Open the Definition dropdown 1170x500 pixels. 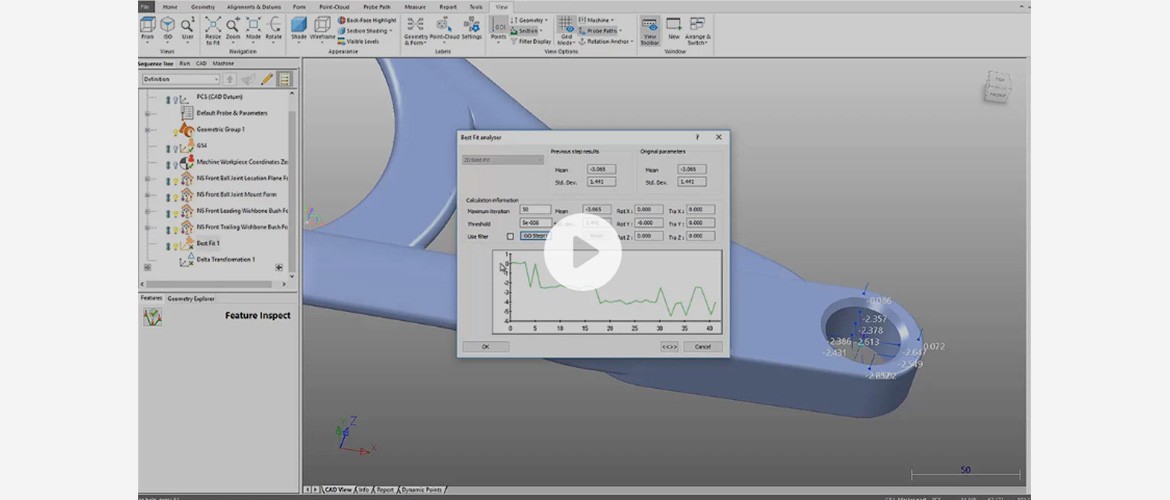pos(180,79)
